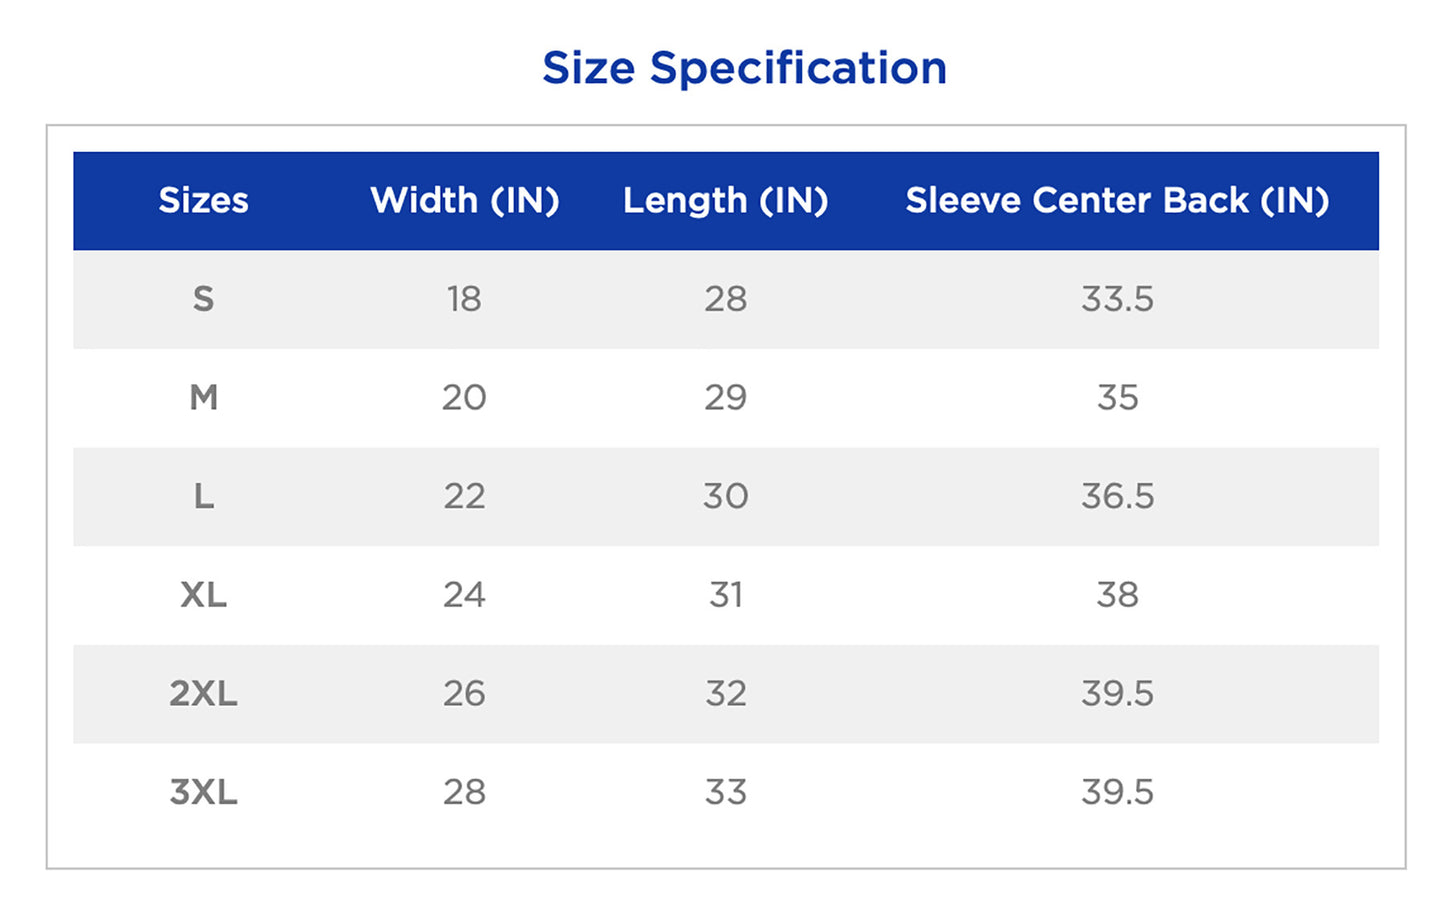Screen dimensions: 1445x918
Task: Select the width value 26 for size 2XL
Action: (x=464, y=693)
